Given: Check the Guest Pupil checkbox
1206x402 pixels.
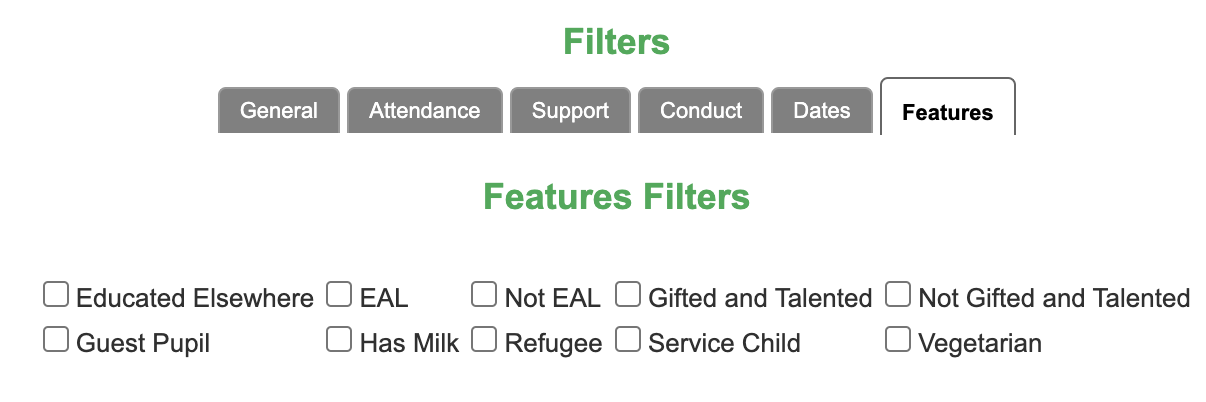Looking at the screenshot, I should pyautogui.click(x=56, y=340).
